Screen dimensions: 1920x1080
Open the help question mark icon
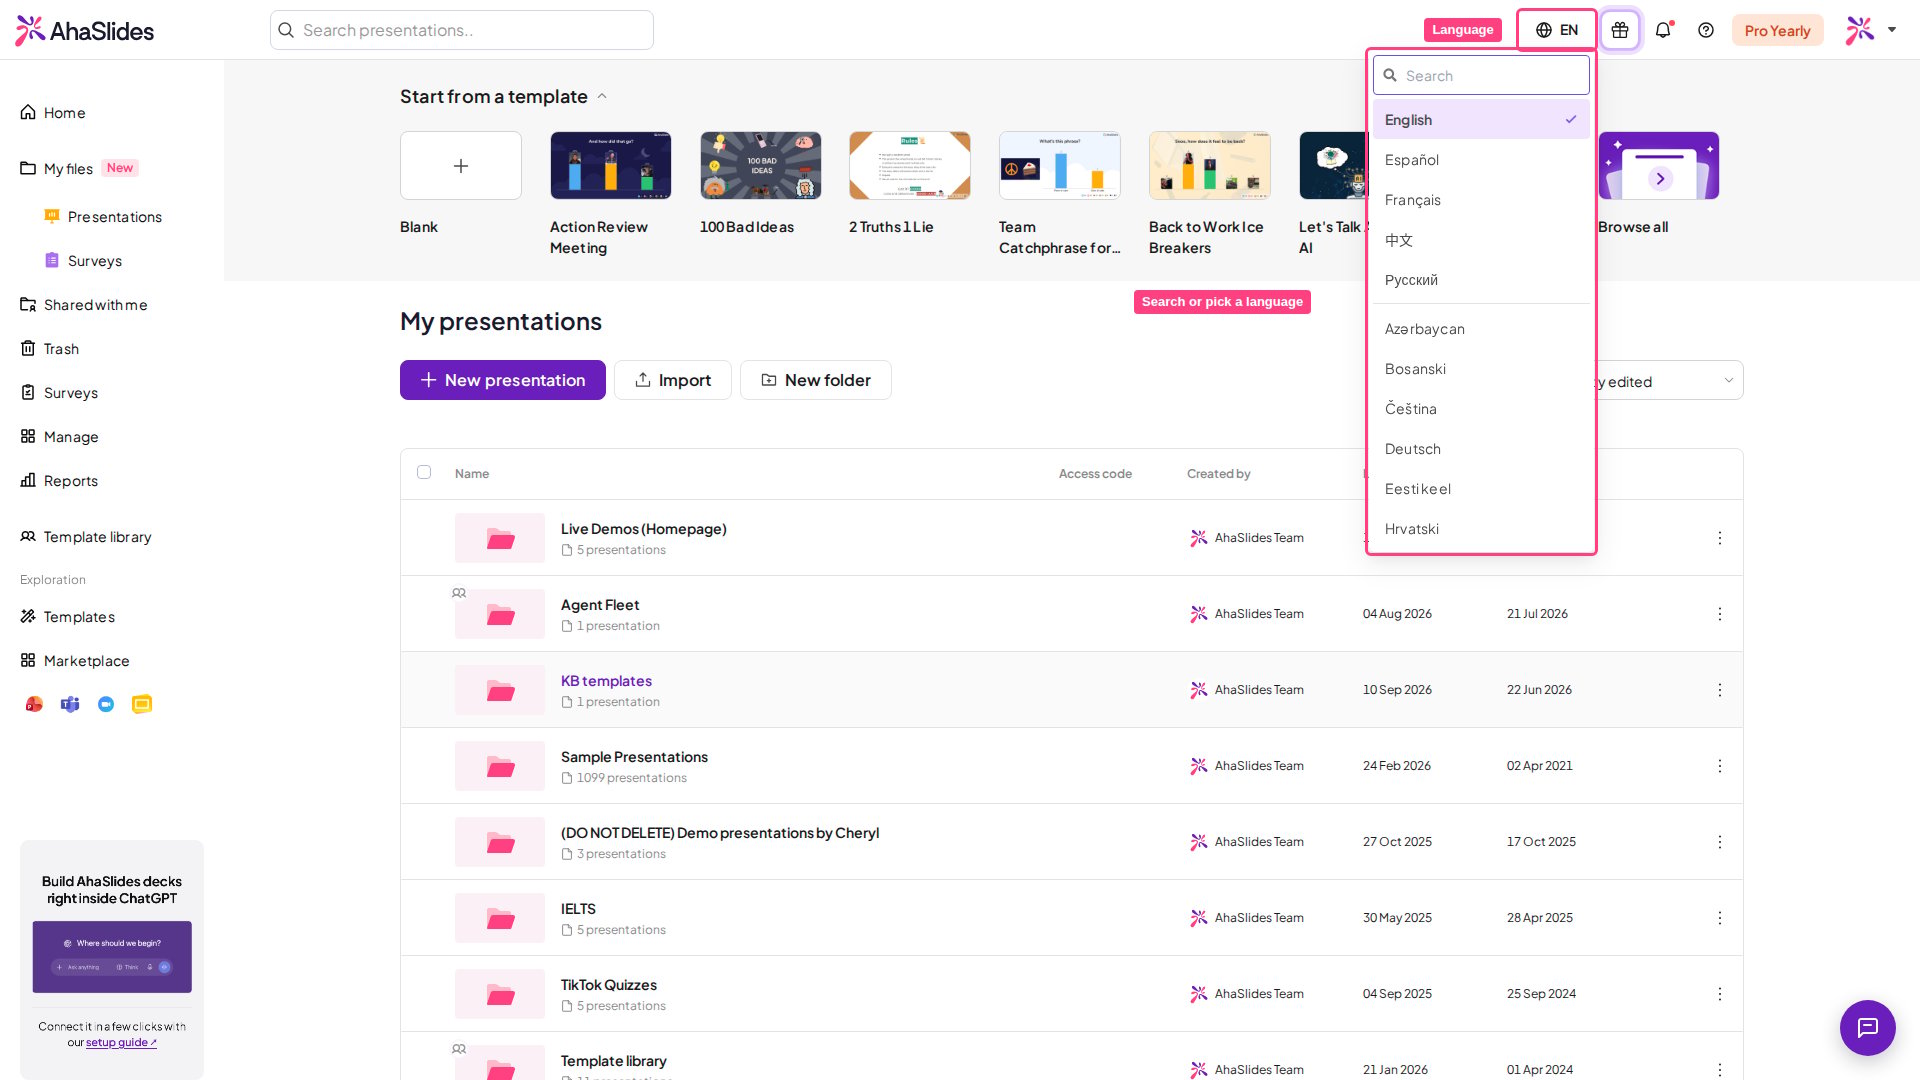click(x=1706, y=30)
